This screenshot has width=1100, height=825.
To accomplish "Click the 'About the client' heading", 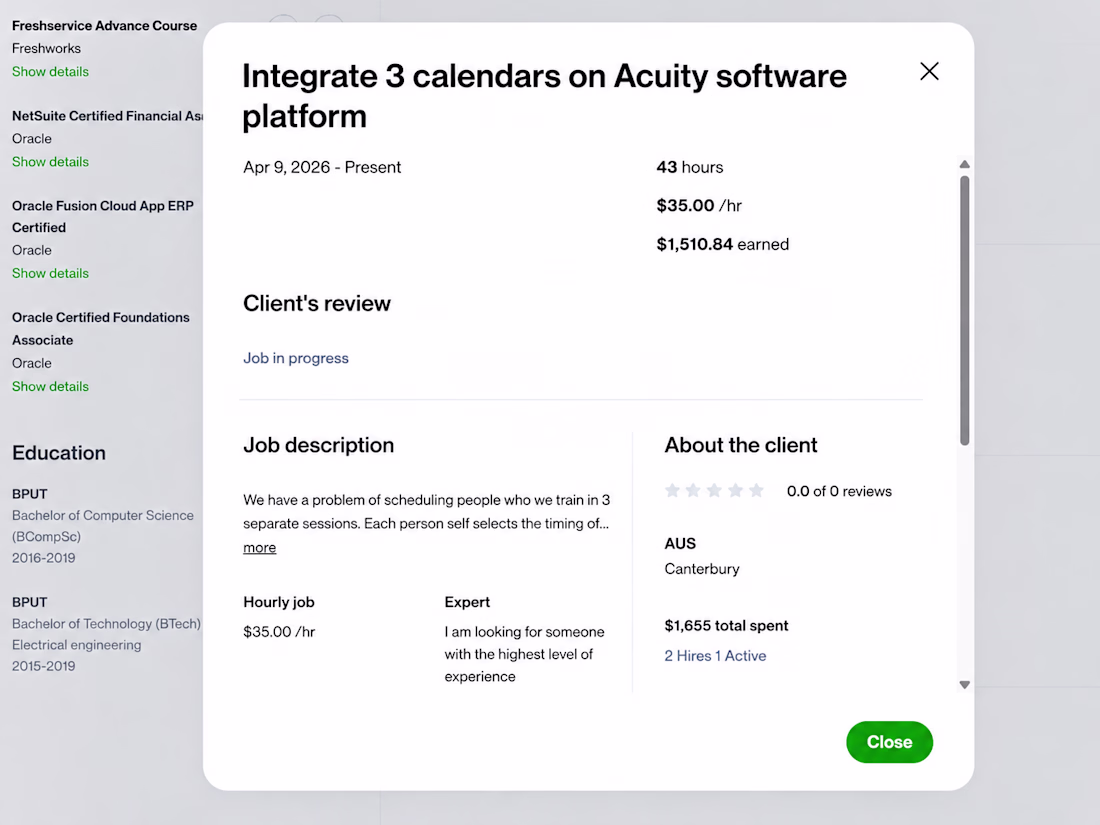I will [x=741, y=445].
